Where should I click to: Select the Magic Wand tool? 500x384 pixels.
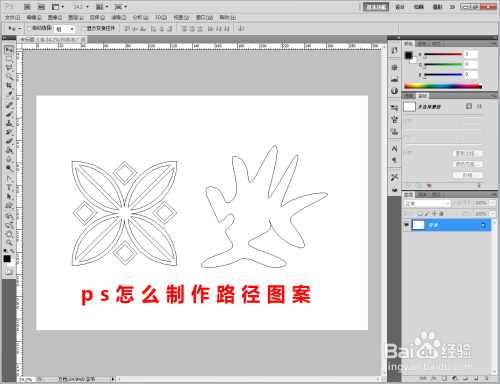pos(9,77)
